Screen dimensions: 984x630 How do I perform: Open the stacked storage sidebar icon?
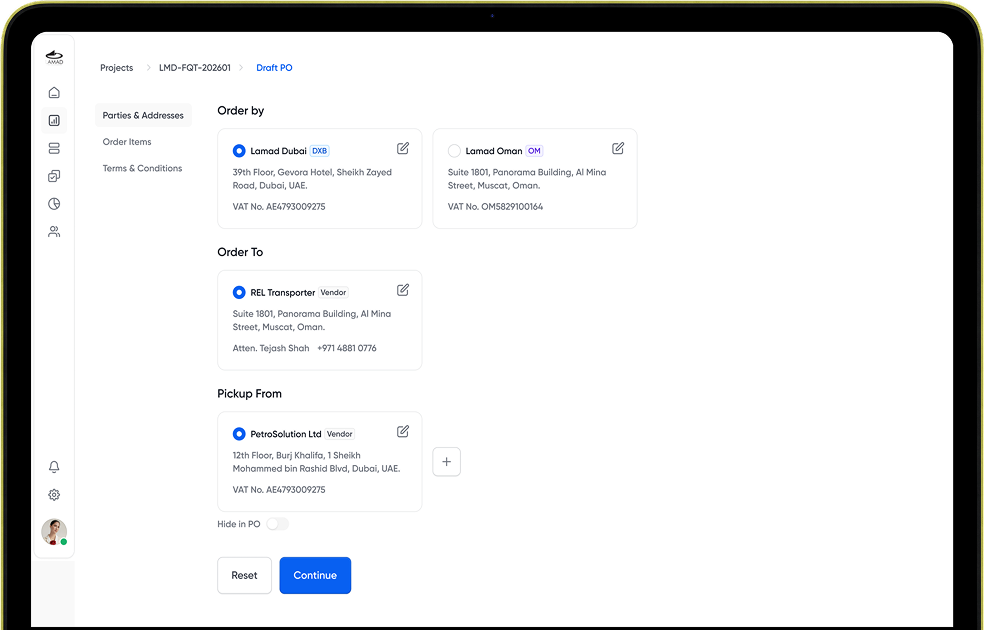pyautogui.click(x=54, y=149)
